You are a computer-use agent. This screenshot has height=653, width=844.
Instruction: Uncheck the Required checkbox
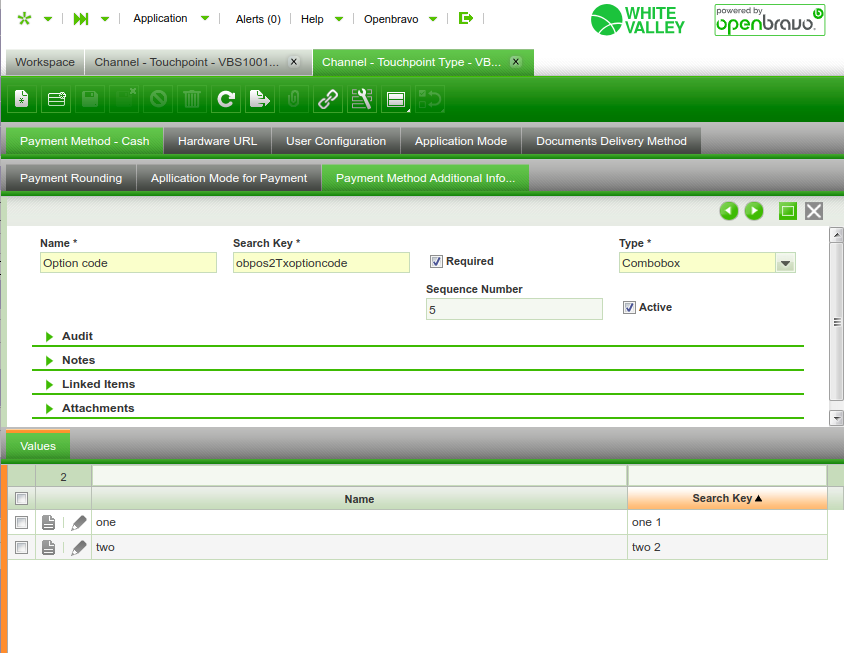(x=436, y=261)
